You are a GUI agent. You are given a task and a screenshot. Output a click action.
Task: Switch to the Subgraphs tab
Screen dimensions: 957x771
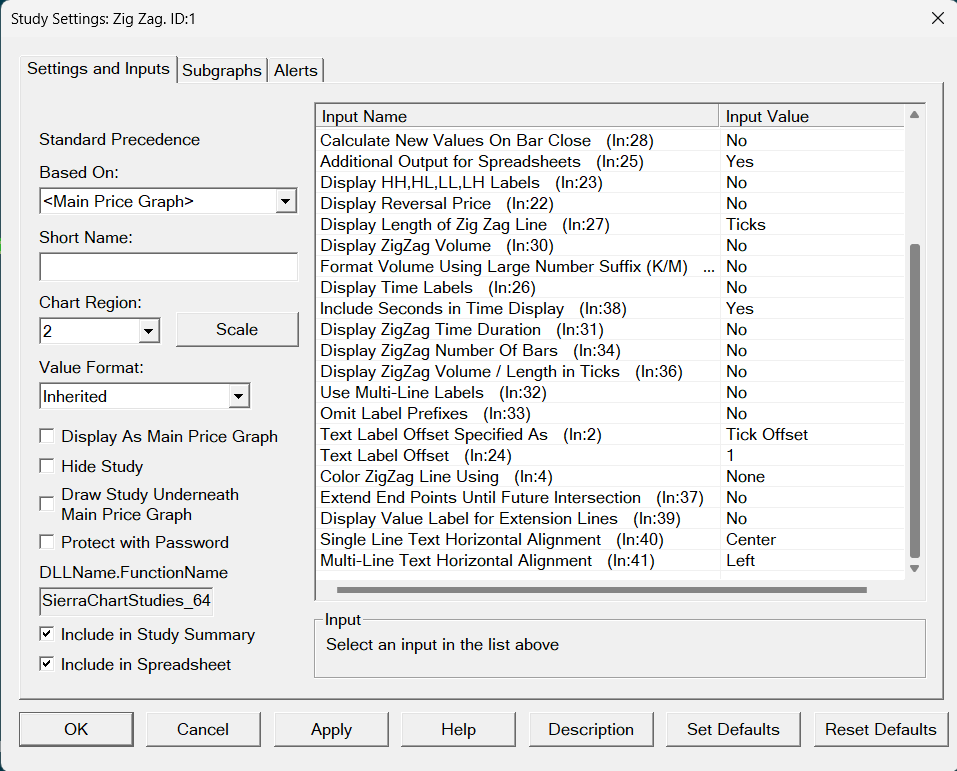pos(222,70)
